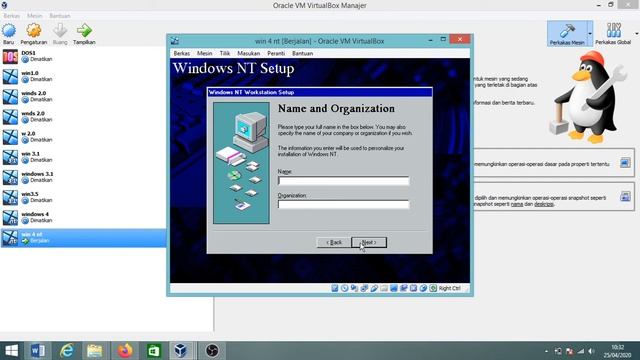Click the shared folders status bar icon

click(x=384, y=288)
